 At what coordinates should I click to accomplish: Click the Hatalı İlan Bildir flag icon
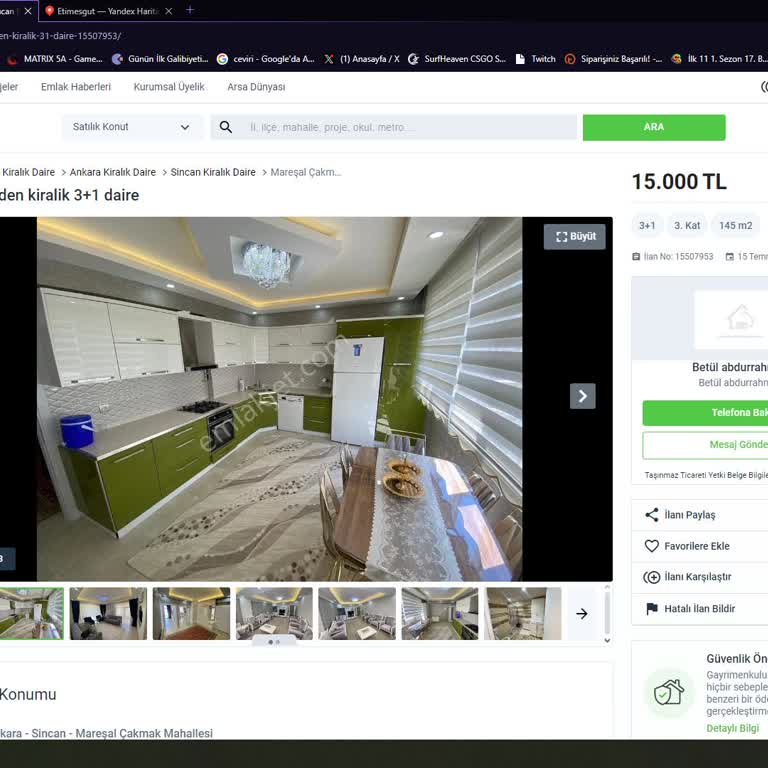pyautogui.click(x=652, y=609)
